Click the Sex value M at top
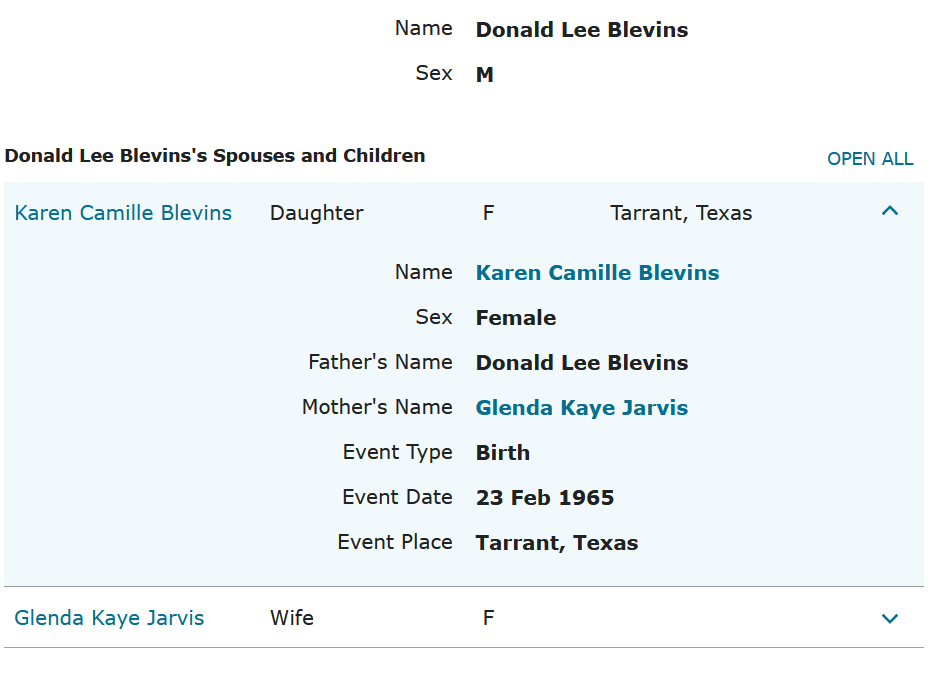Image resolution: width=937 pixels, height=673 pixels. 485,75
